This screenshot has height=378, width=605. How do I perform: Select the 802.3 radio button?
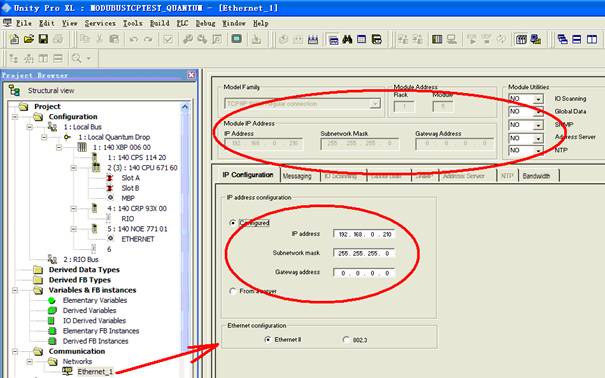346,339
